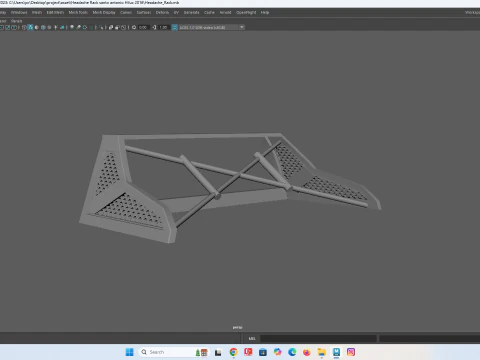The height and width of the screenshot is (360, 480).
Task: Open Google Chrome from taskbar
Action: coord(234,352)
